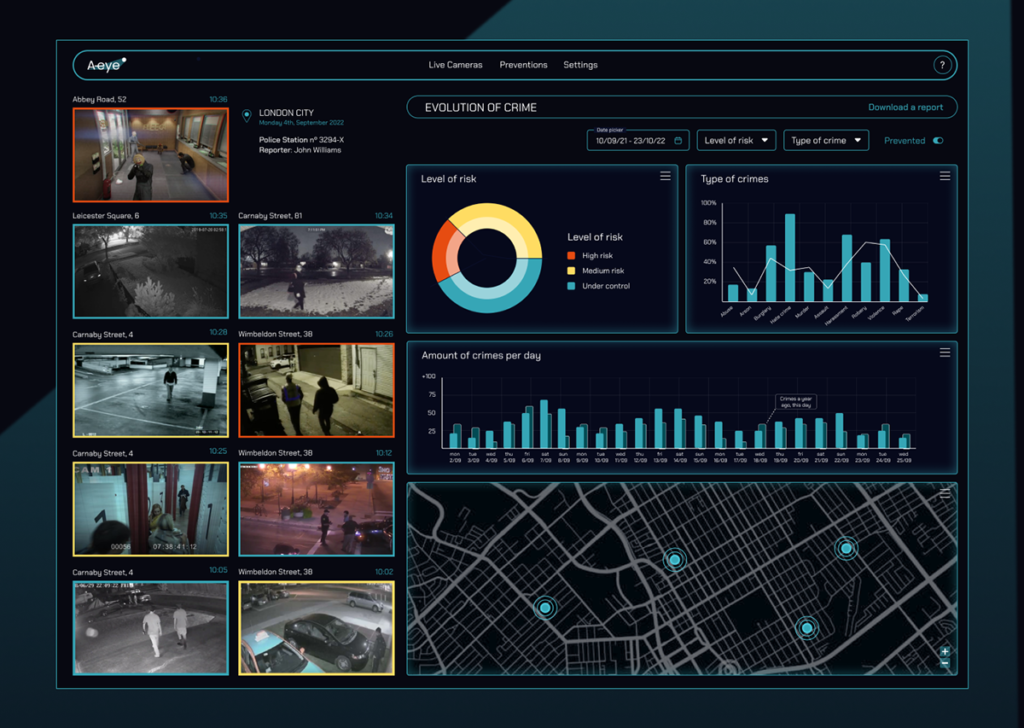The width and height of the screenshot is (1024, 728).
Task: Open the Carnaby Street, 4 feed from 10:28
Action: coord(151,390)
